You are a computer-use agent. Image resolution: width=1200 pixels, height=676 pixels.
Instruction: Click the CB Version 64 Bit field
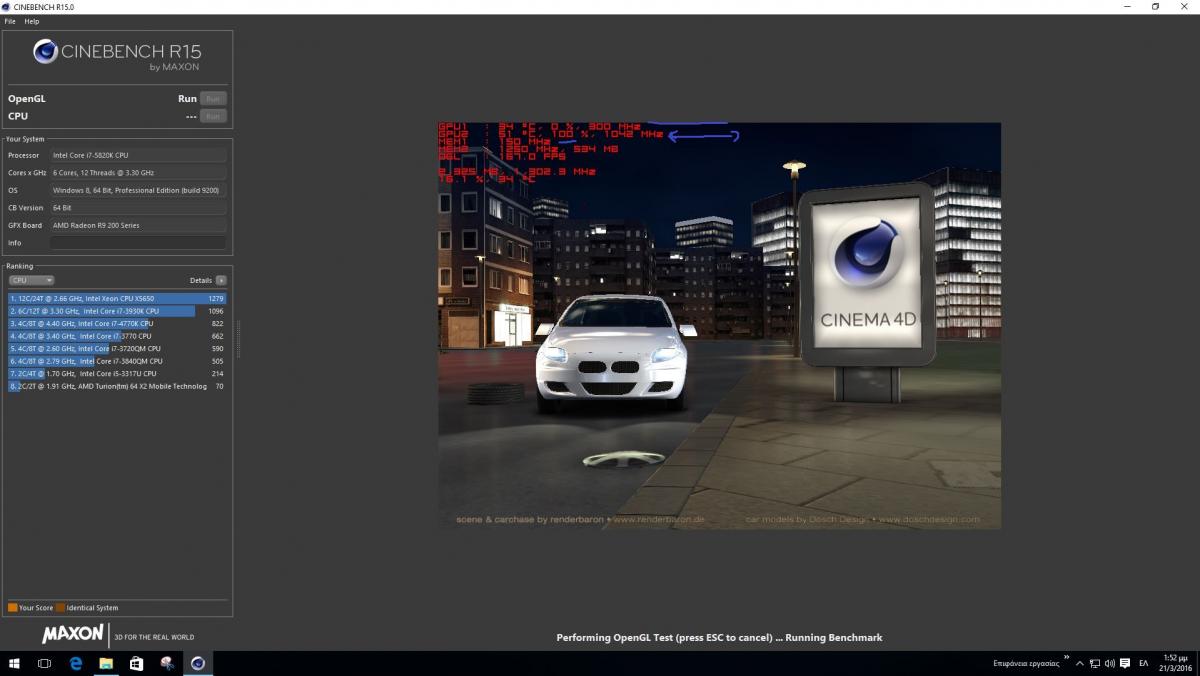point(138,208)
